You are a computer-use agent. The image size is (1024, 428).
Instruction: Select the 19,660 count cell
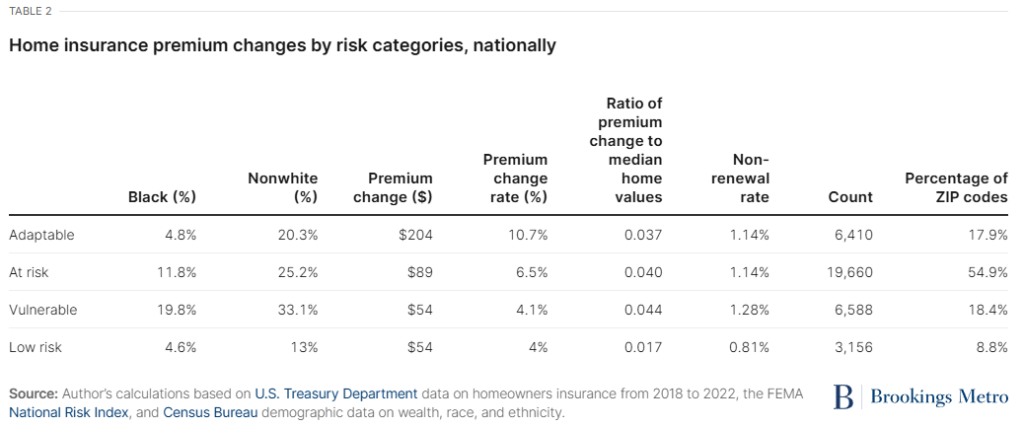pyautogui.click(x=850, y=272)
